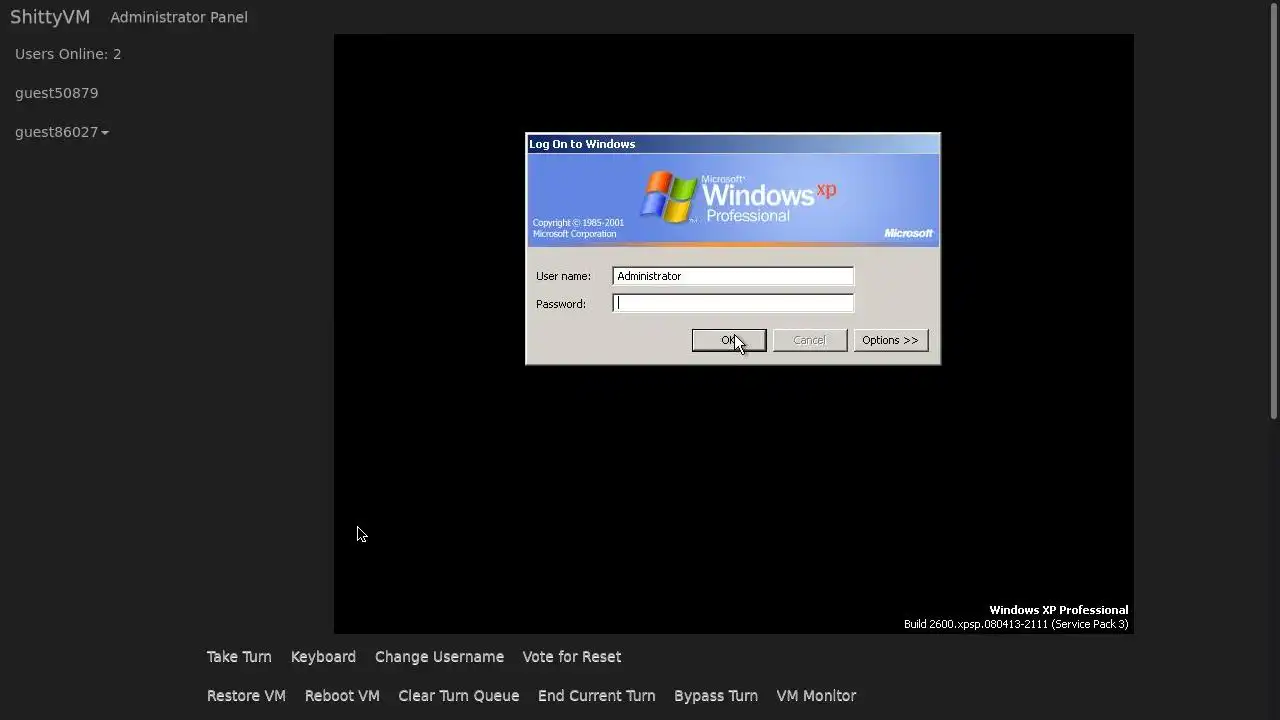Click Clear Turn Queue
This screenshot has height=720, width=1280.
tap(459, 696)
